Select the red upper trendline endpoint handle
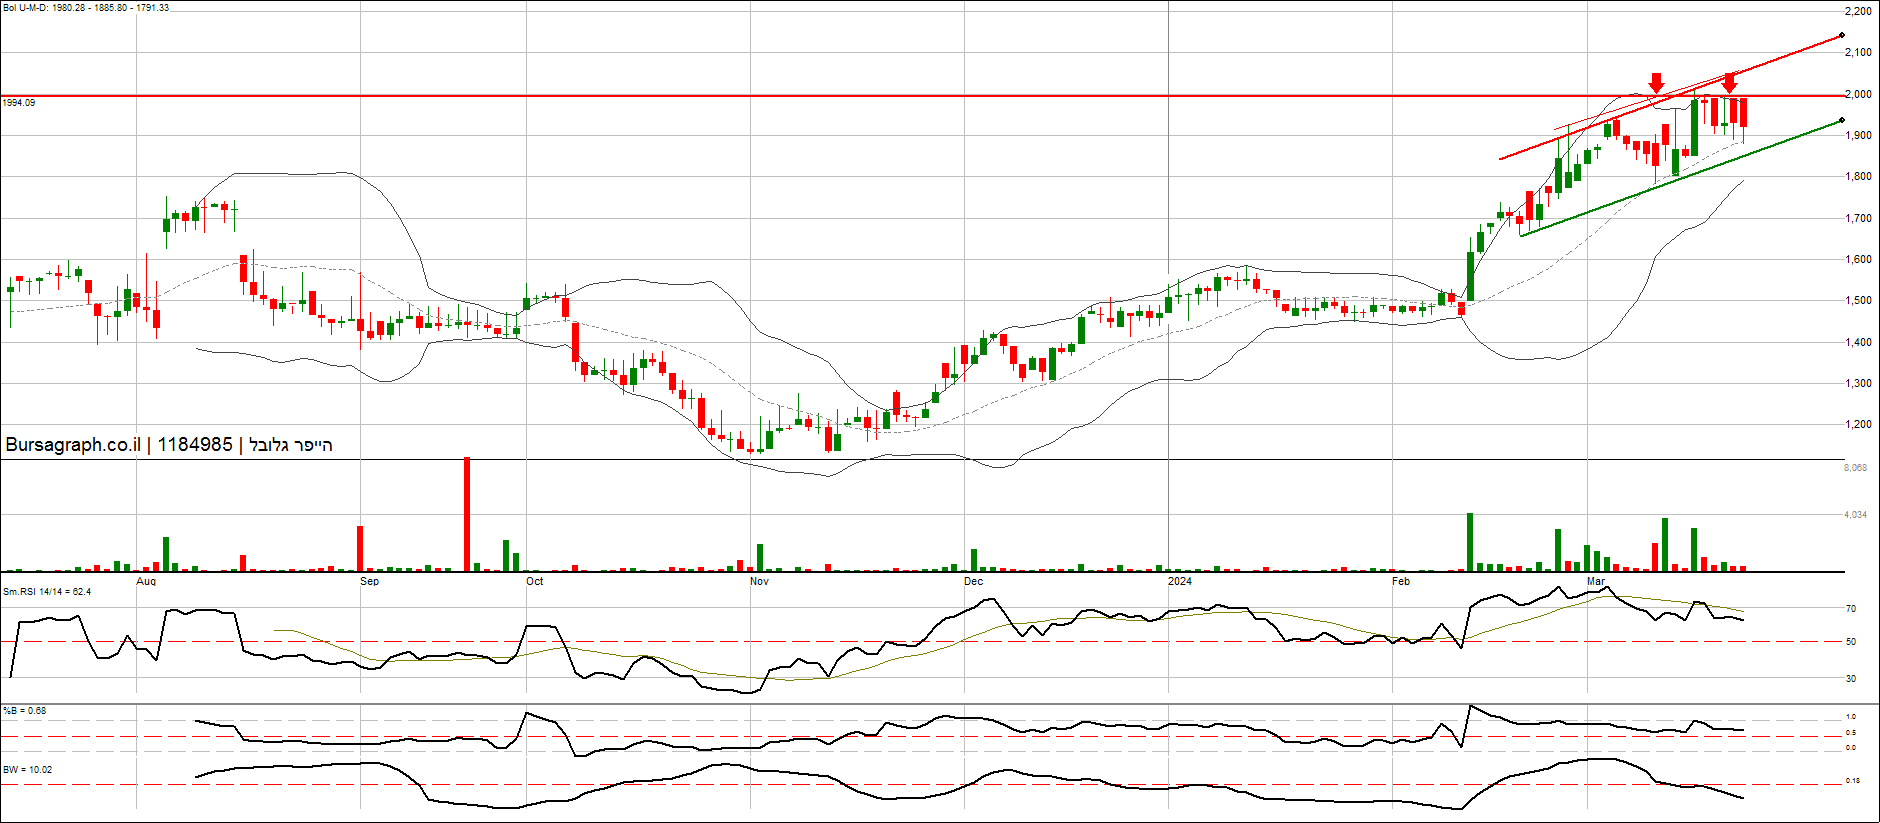The width and height of the screenshot is (1880, 823). 1842,36
